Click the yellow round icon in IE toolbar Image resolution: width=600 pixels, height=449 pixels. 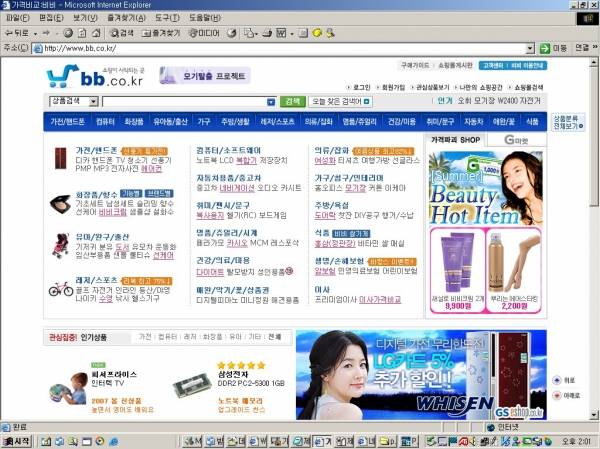pos(317,33)
